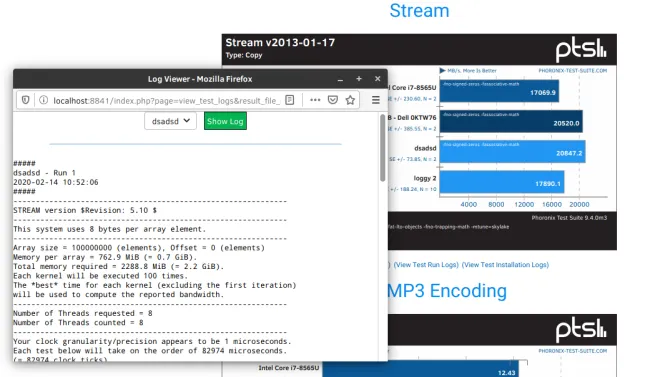
Task: Click the localhost URL address field
Action: (x=167, y=100)
